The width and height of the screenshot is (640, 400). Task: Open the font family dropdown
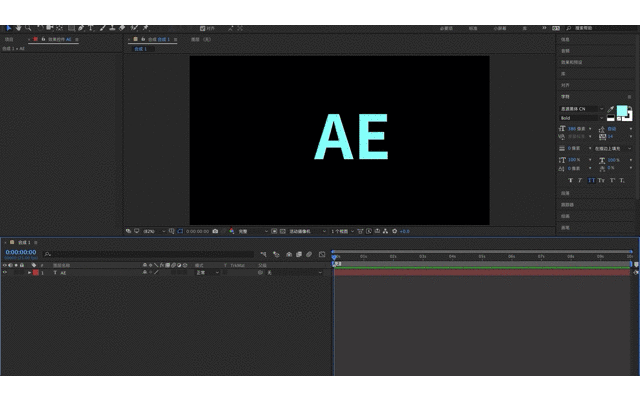581,109
